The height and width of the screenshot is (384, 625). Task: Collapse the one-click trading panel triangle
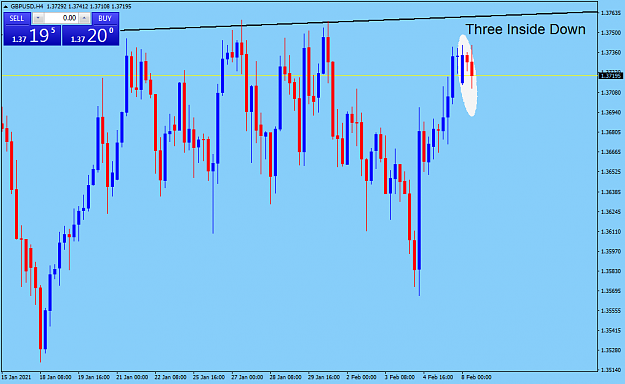point(6,7)
